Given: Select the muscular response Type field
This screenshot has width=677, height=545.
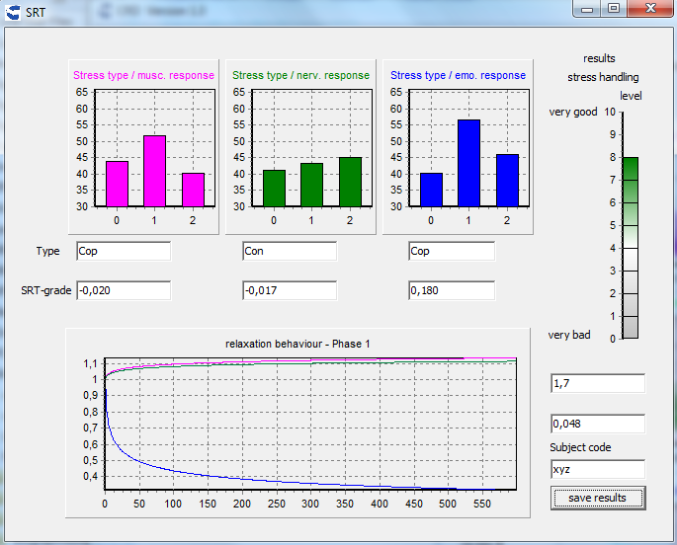Looking at the screenshot, I should (x=123, y=251).
